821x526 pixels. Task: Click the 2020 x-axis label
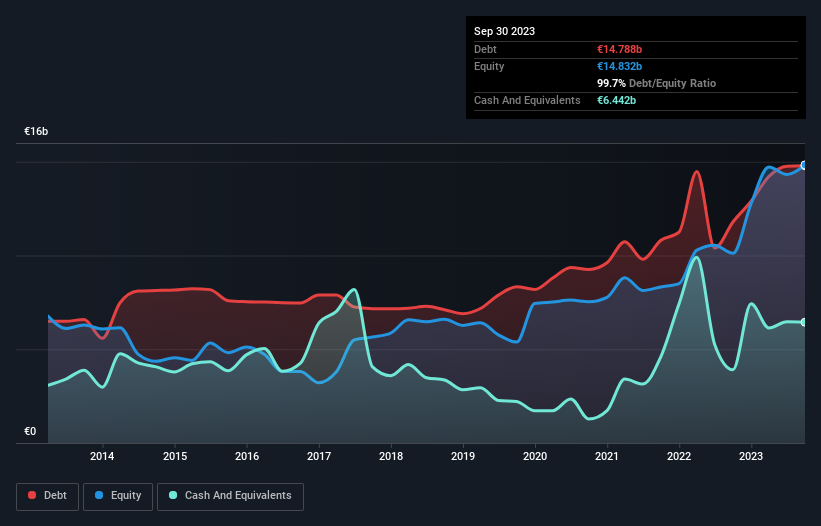[535, 456]
